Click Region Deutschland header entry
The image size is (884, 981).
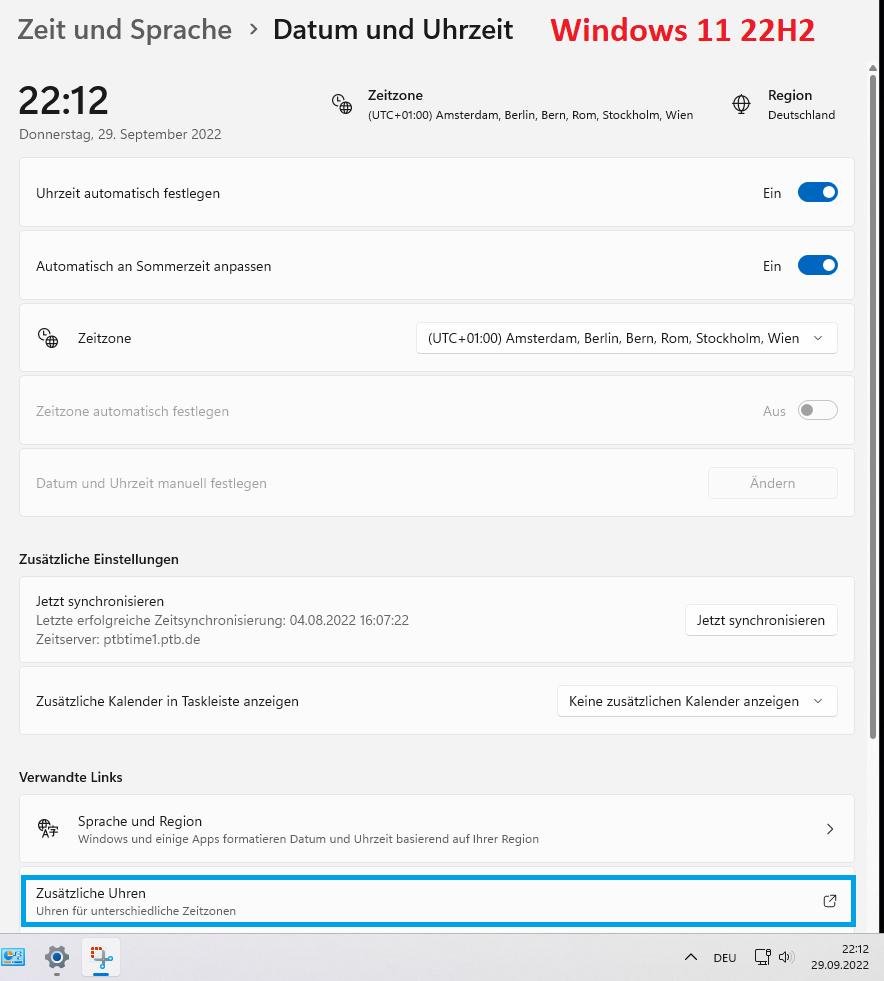[x=784, y=104]
